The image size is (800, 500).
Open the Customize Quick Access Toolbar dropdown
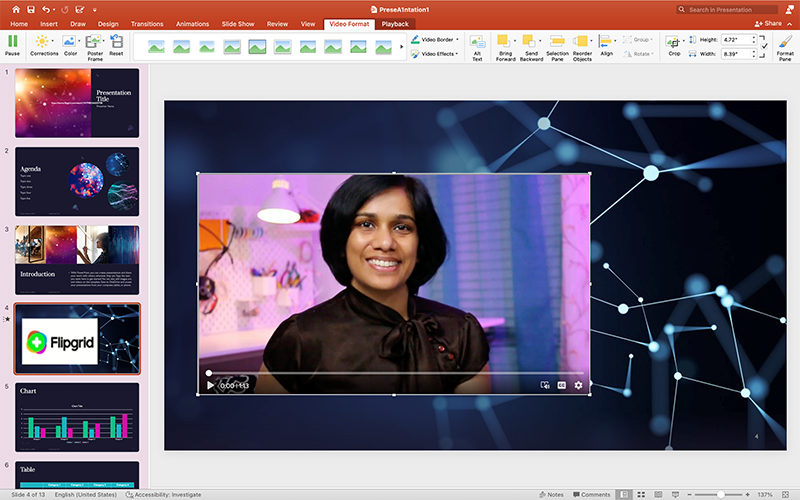[x=94, y=10]
